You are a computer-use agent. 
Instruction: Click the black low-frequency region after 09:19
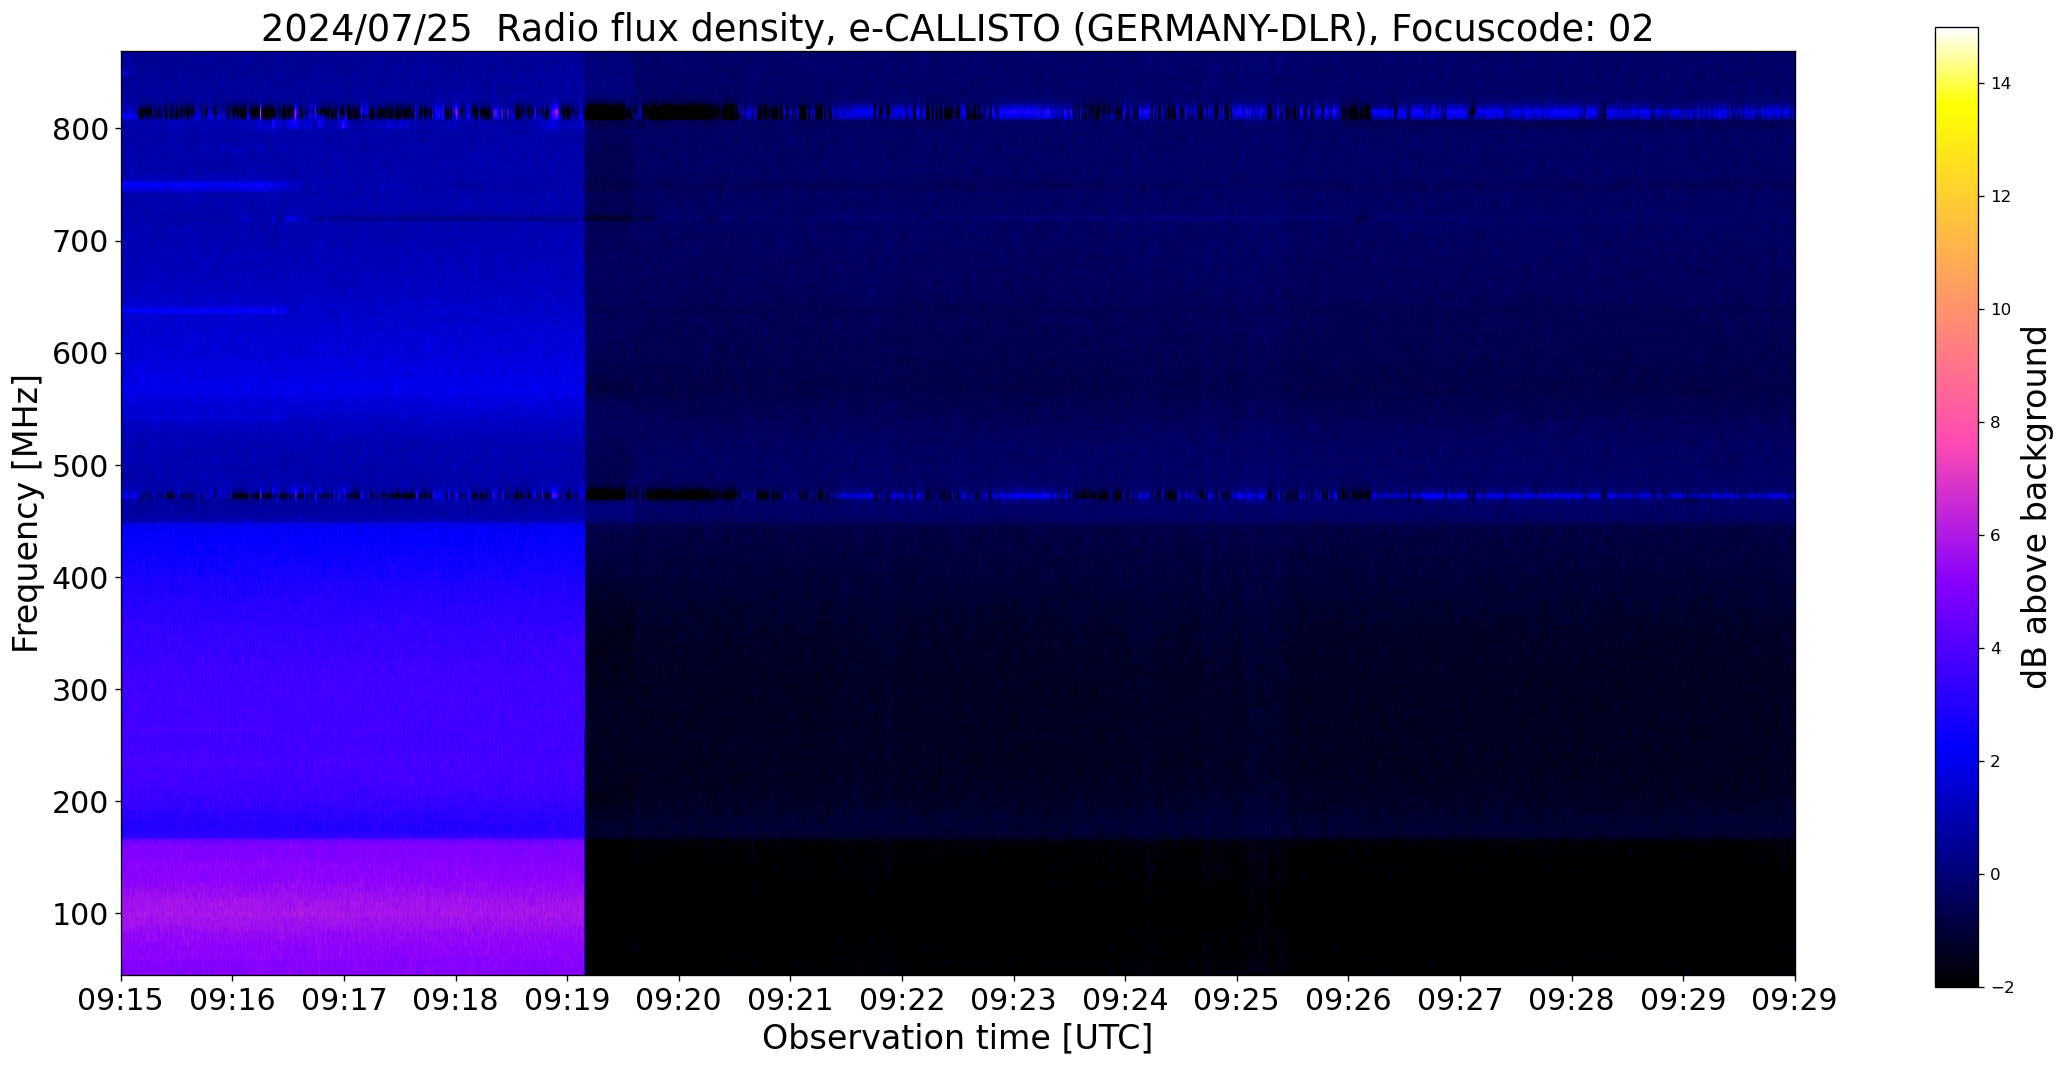point(1190,907)
